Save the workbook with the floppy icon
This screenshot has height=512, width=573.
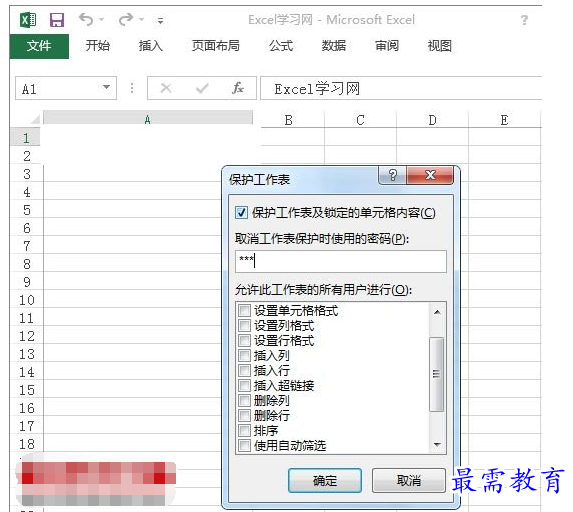pyautogui.click(x=57, y=20)
